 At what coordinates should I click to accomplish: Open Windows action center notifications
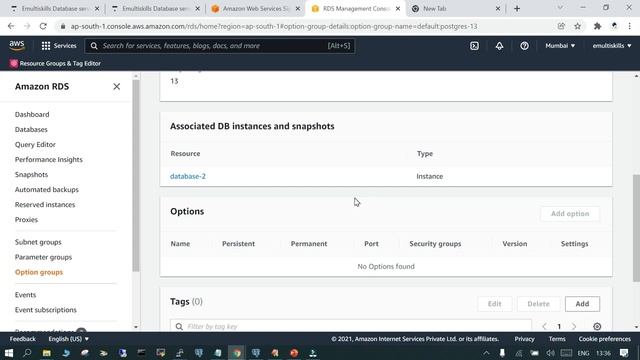coord(624,353)
